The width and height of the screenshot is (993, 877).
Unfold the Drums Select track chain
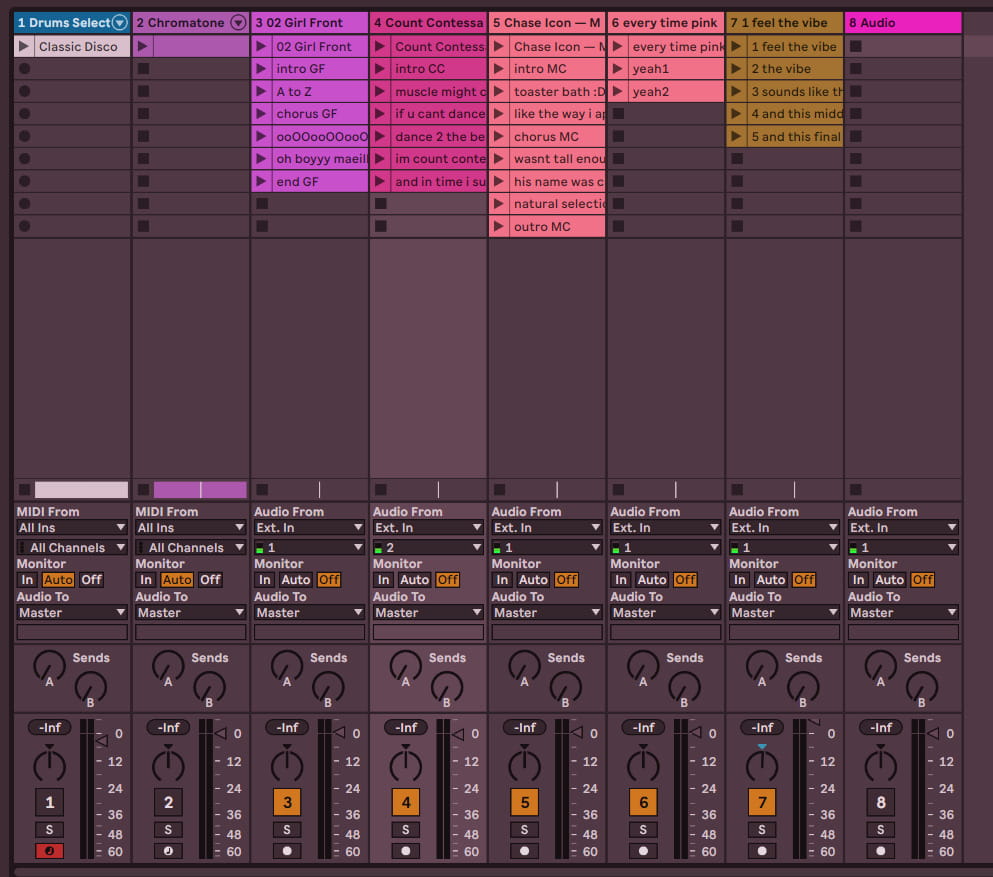point(120,23)
